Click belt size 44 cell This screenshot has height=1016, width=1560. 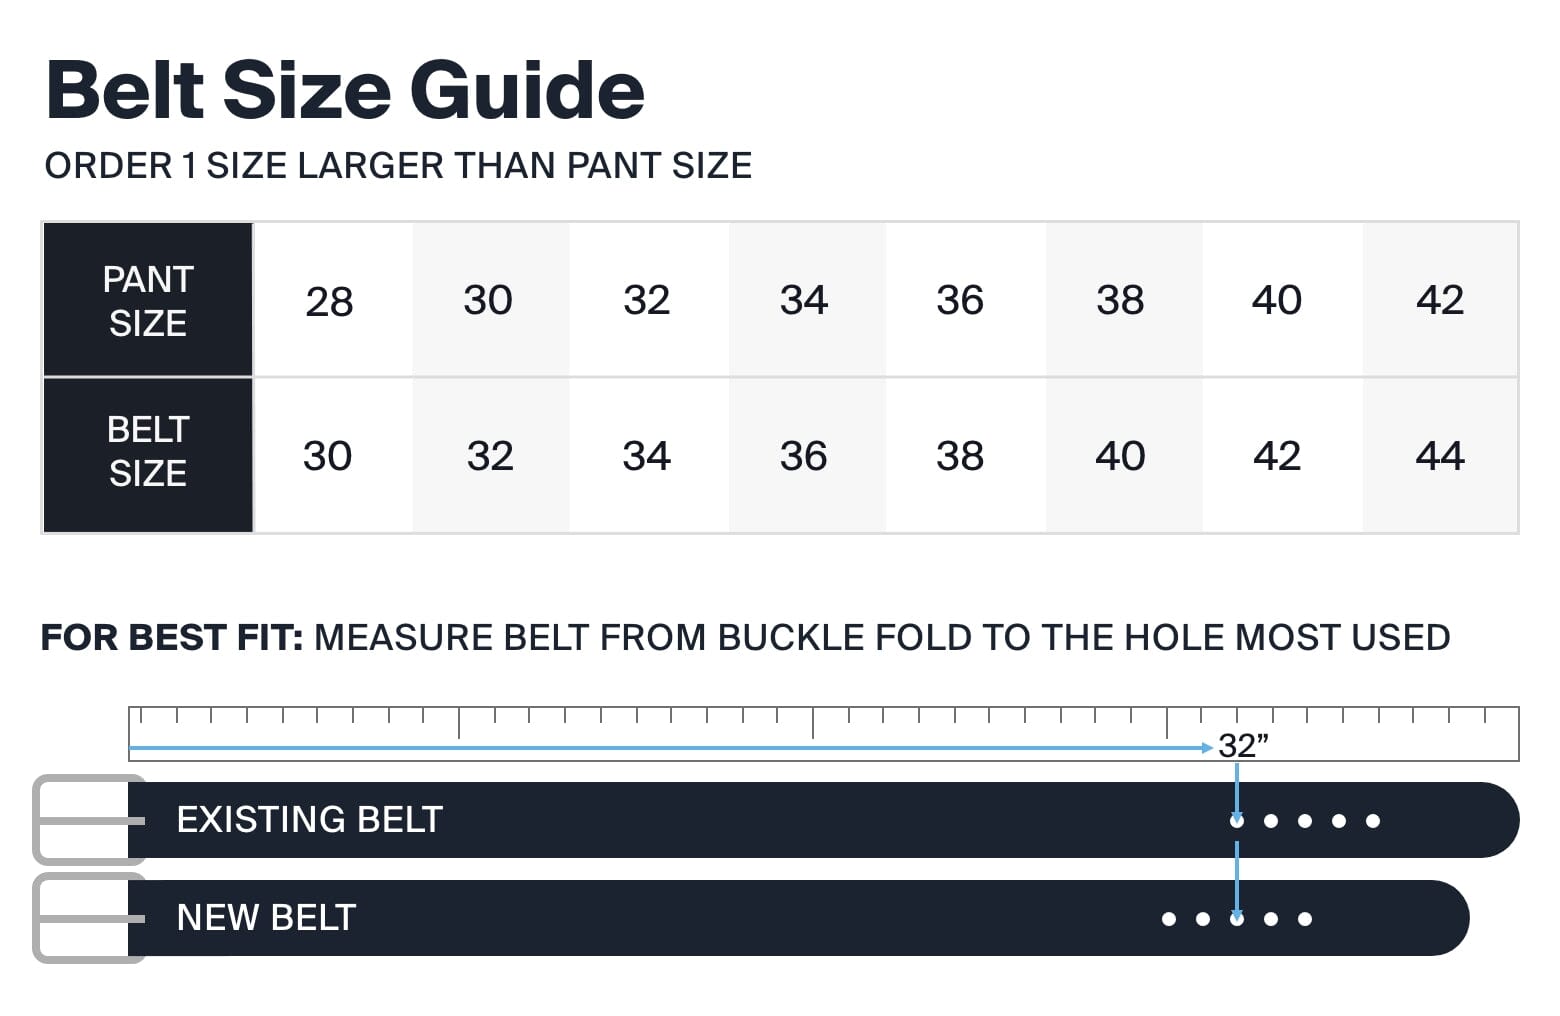pos(1440,455)
